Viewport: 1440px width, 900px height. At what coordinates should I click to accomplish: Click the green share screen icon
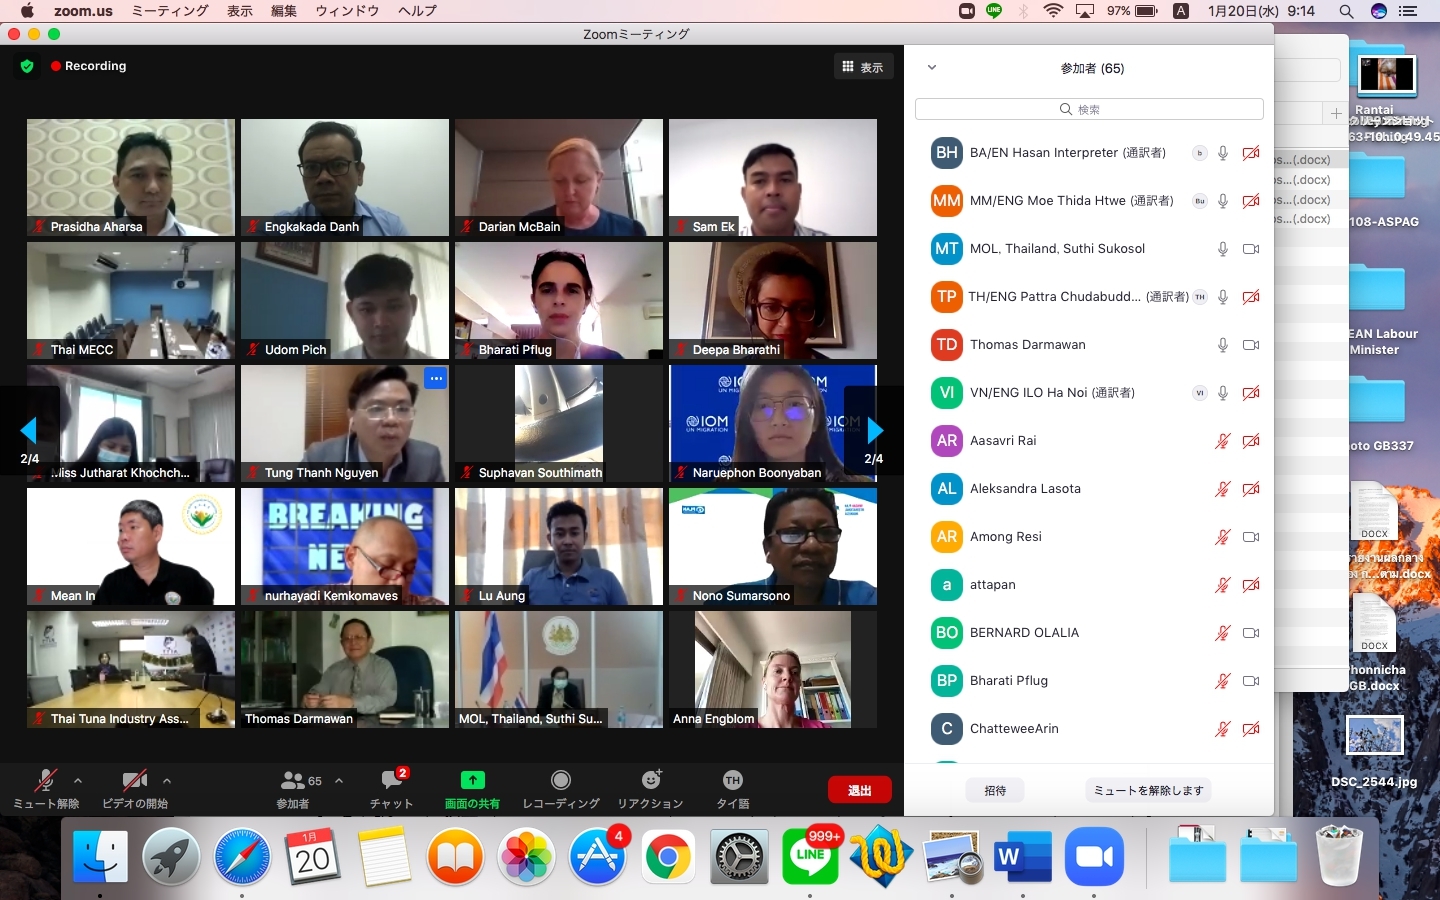(472, 781)
